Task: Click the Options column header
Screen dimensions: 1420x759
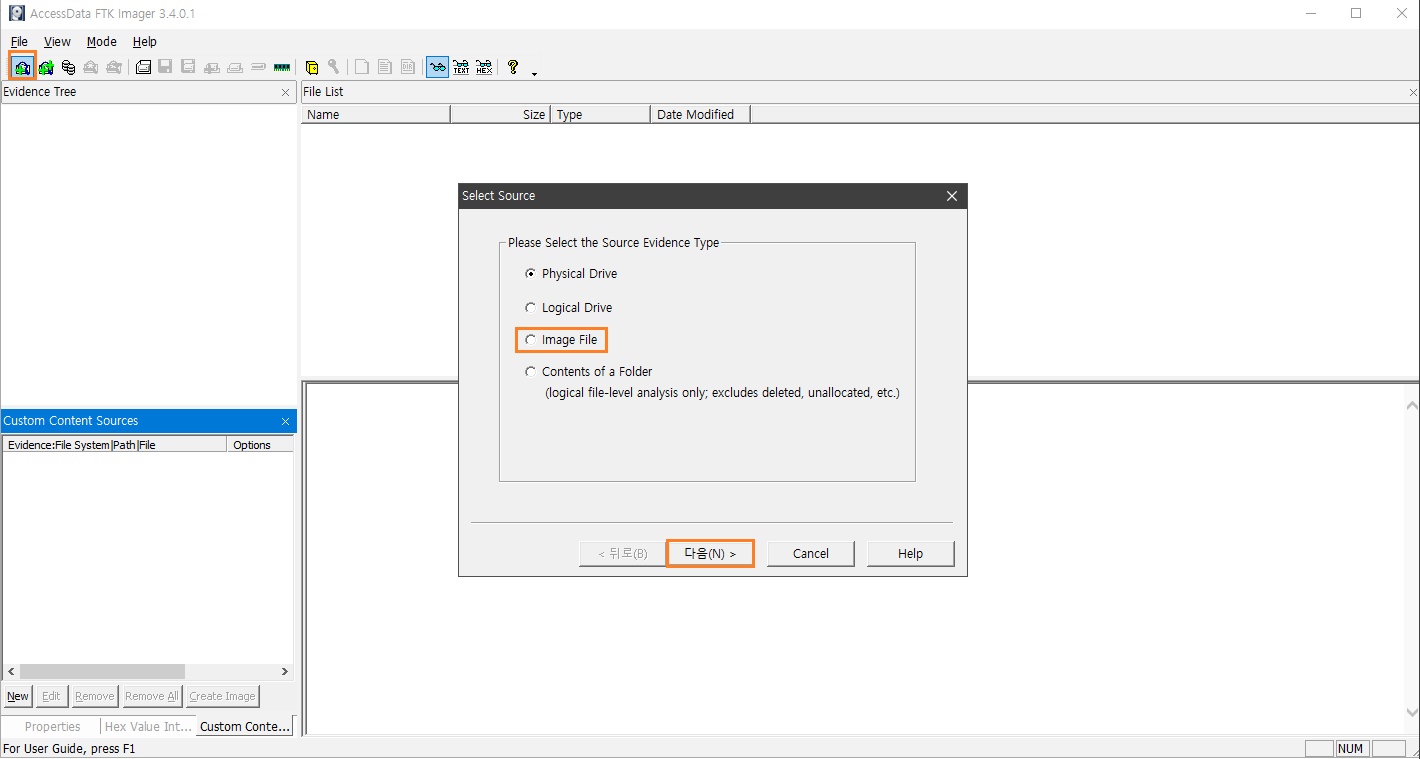Action: coord(260,445)
